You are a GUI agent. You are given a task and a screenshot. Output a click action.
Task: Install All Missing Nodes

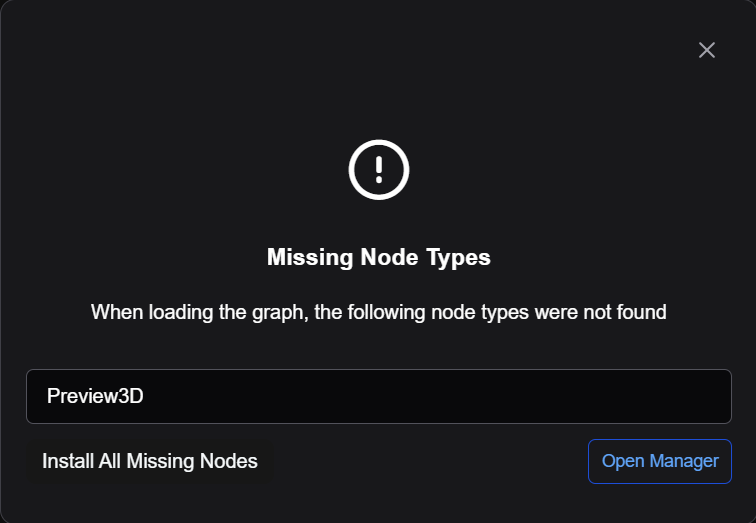(x=150, y=461)
